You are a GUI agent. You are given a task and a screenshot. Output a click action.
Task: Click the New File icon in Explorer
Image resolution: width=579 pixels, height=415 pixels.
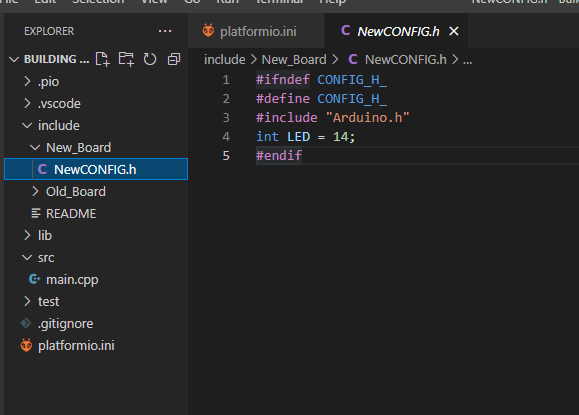point(102,59)
